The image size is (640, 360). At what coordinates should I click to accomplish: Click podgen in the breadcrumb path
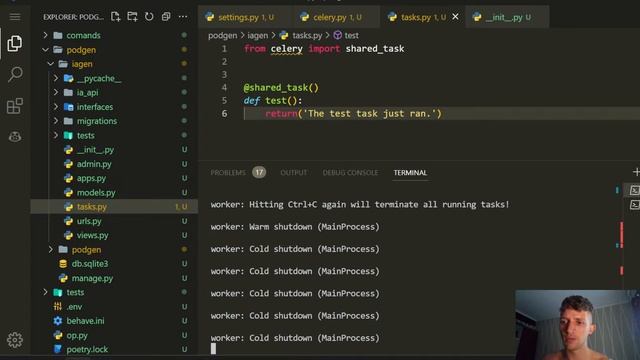coord(222,36)
